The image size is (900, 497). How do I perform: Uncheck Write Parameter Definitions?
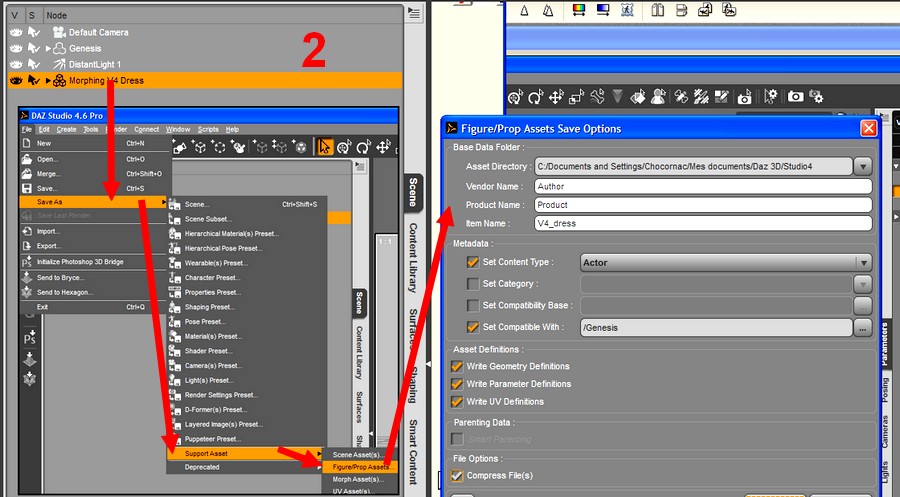pos(457,384)
